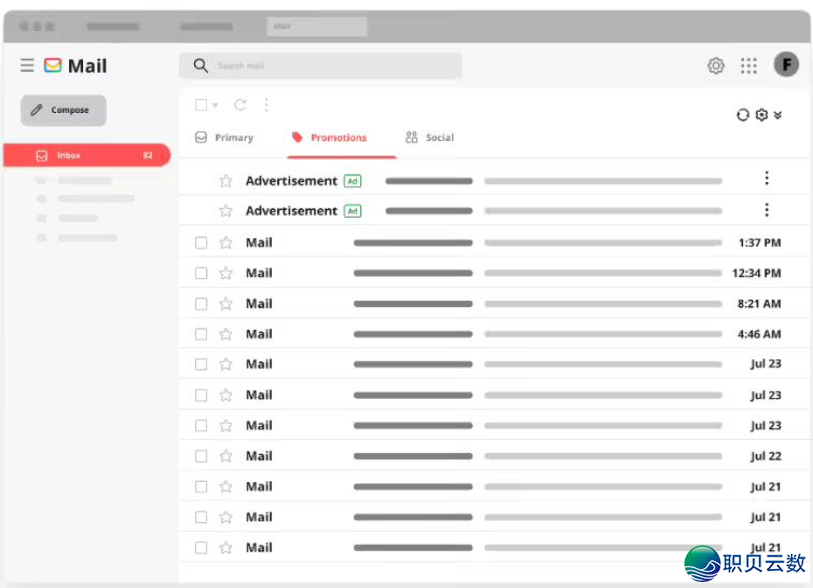The width and height of the screenshot is (813, 588).
Task: Open second Advertisement's three-dot options
Action: pyautogui.click(x=766, y=210)
